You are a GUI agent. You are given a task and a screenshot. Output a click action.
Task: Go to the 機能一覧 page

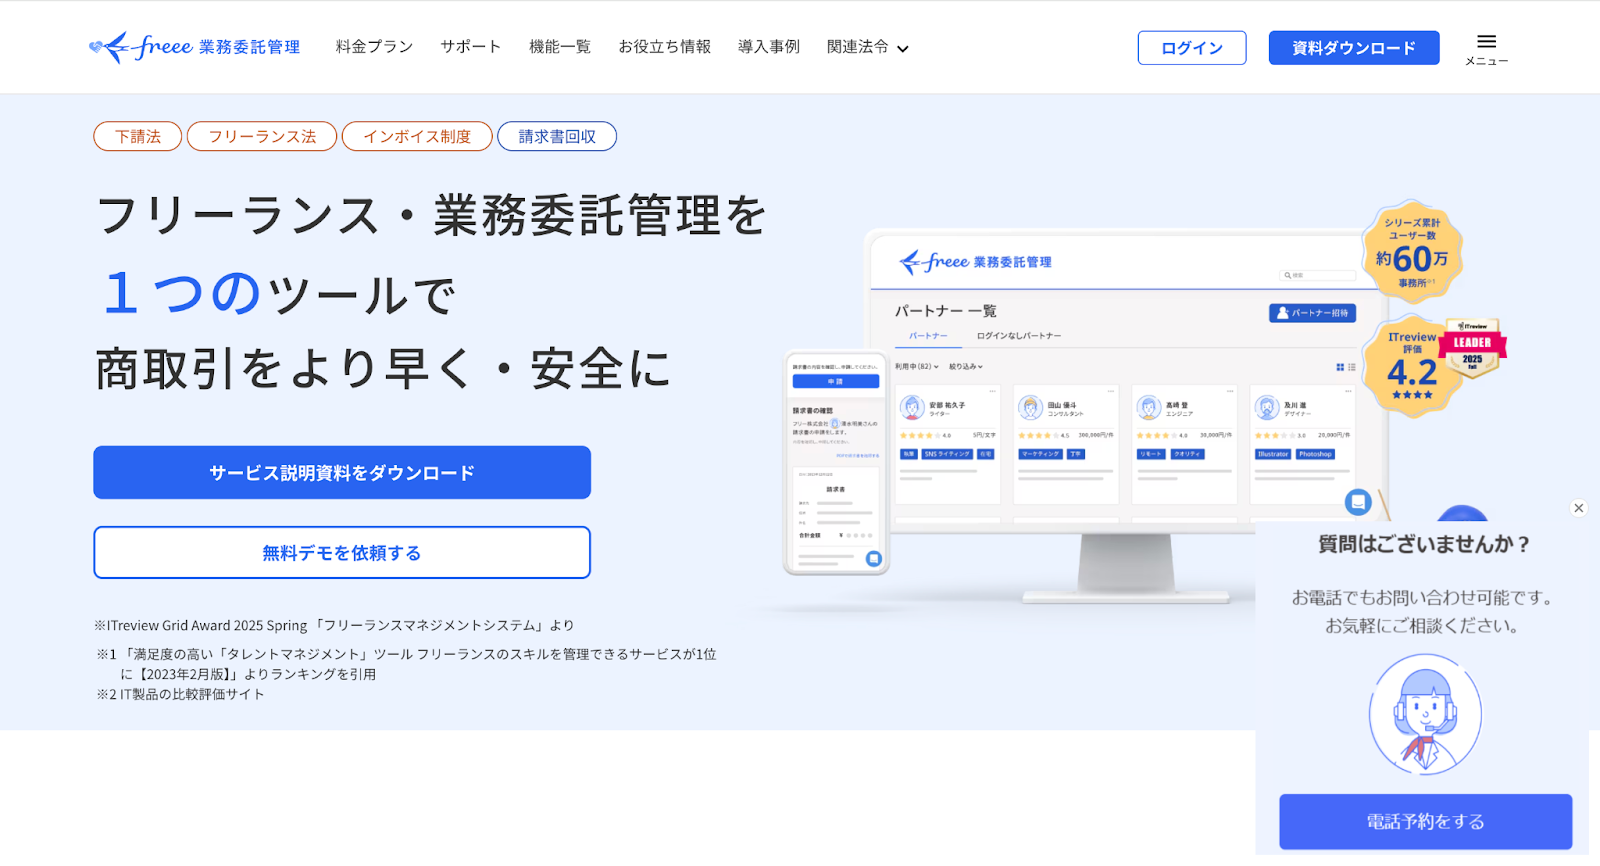click(559, 47)
